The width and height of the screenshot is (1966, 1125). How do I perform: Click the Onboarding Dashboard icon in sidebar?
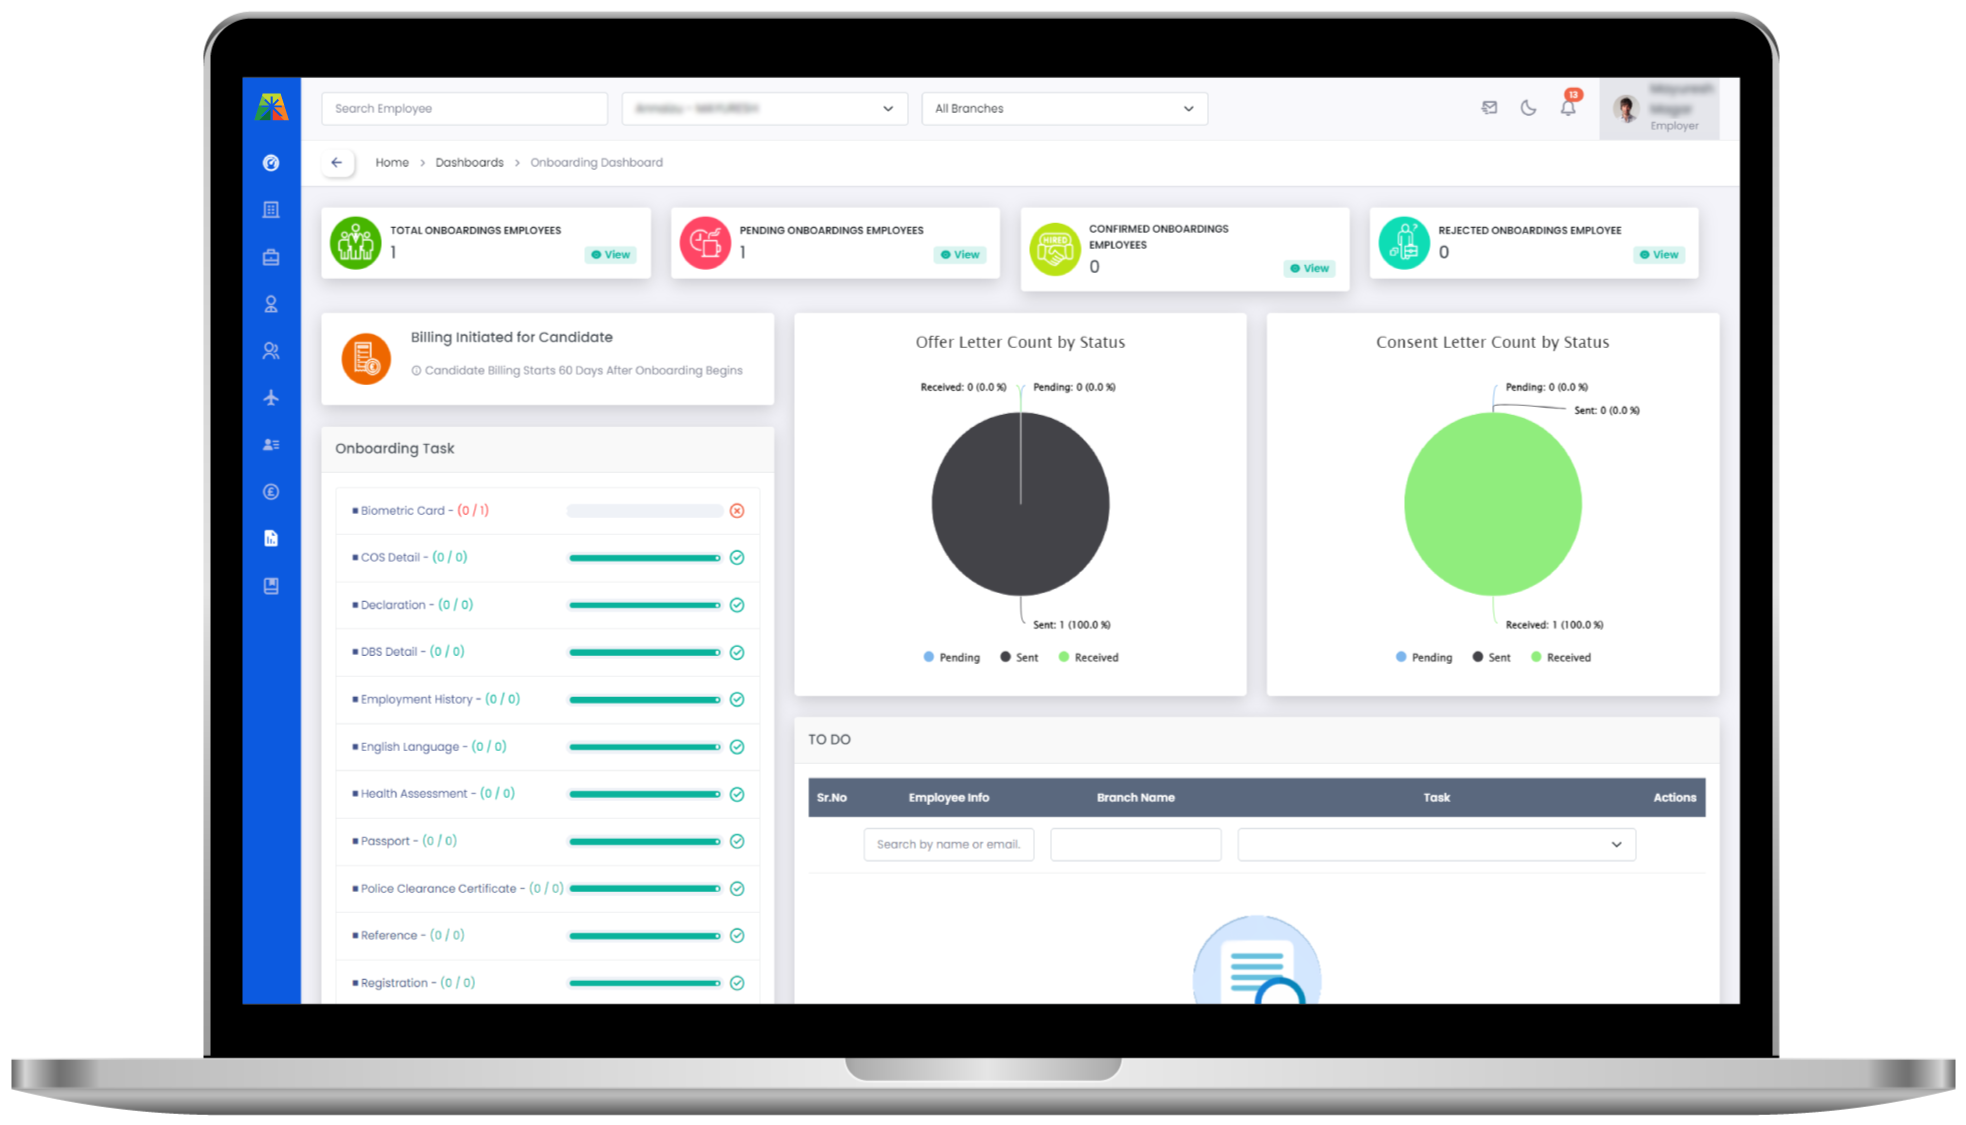(x=271, y=162)
